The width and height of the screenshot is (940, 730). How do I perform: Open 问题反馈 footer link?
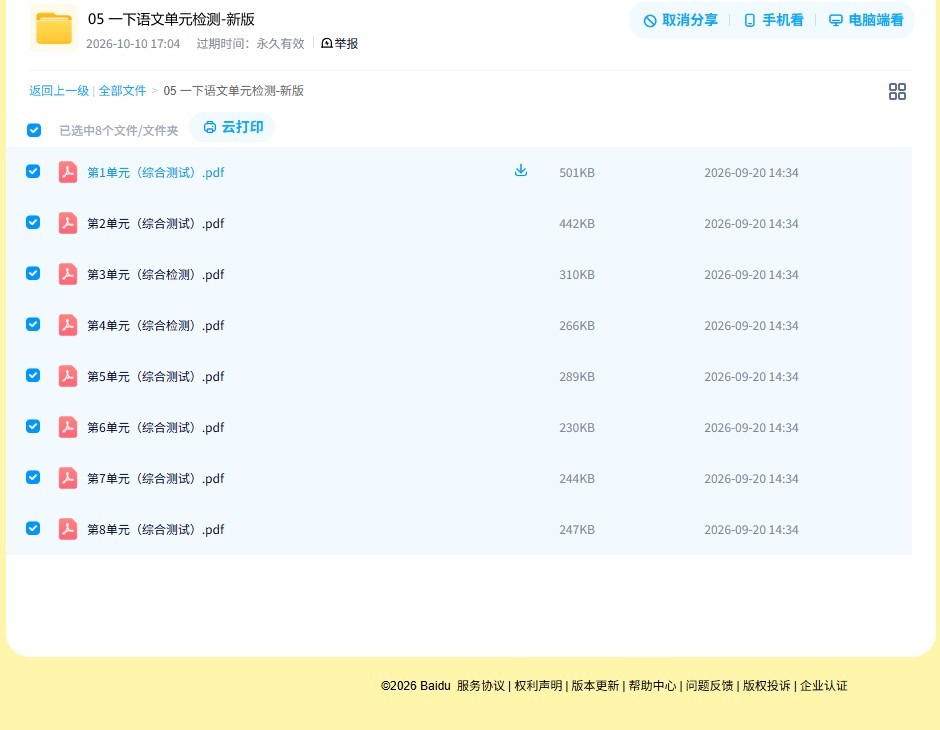tap(710, 686)
